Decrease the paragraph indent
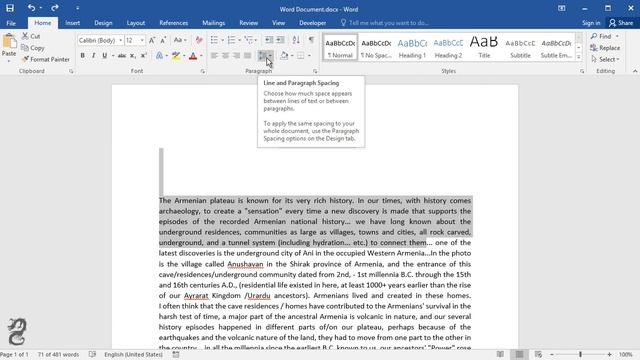This screenshot has width=640, height=360. [269, 40]
